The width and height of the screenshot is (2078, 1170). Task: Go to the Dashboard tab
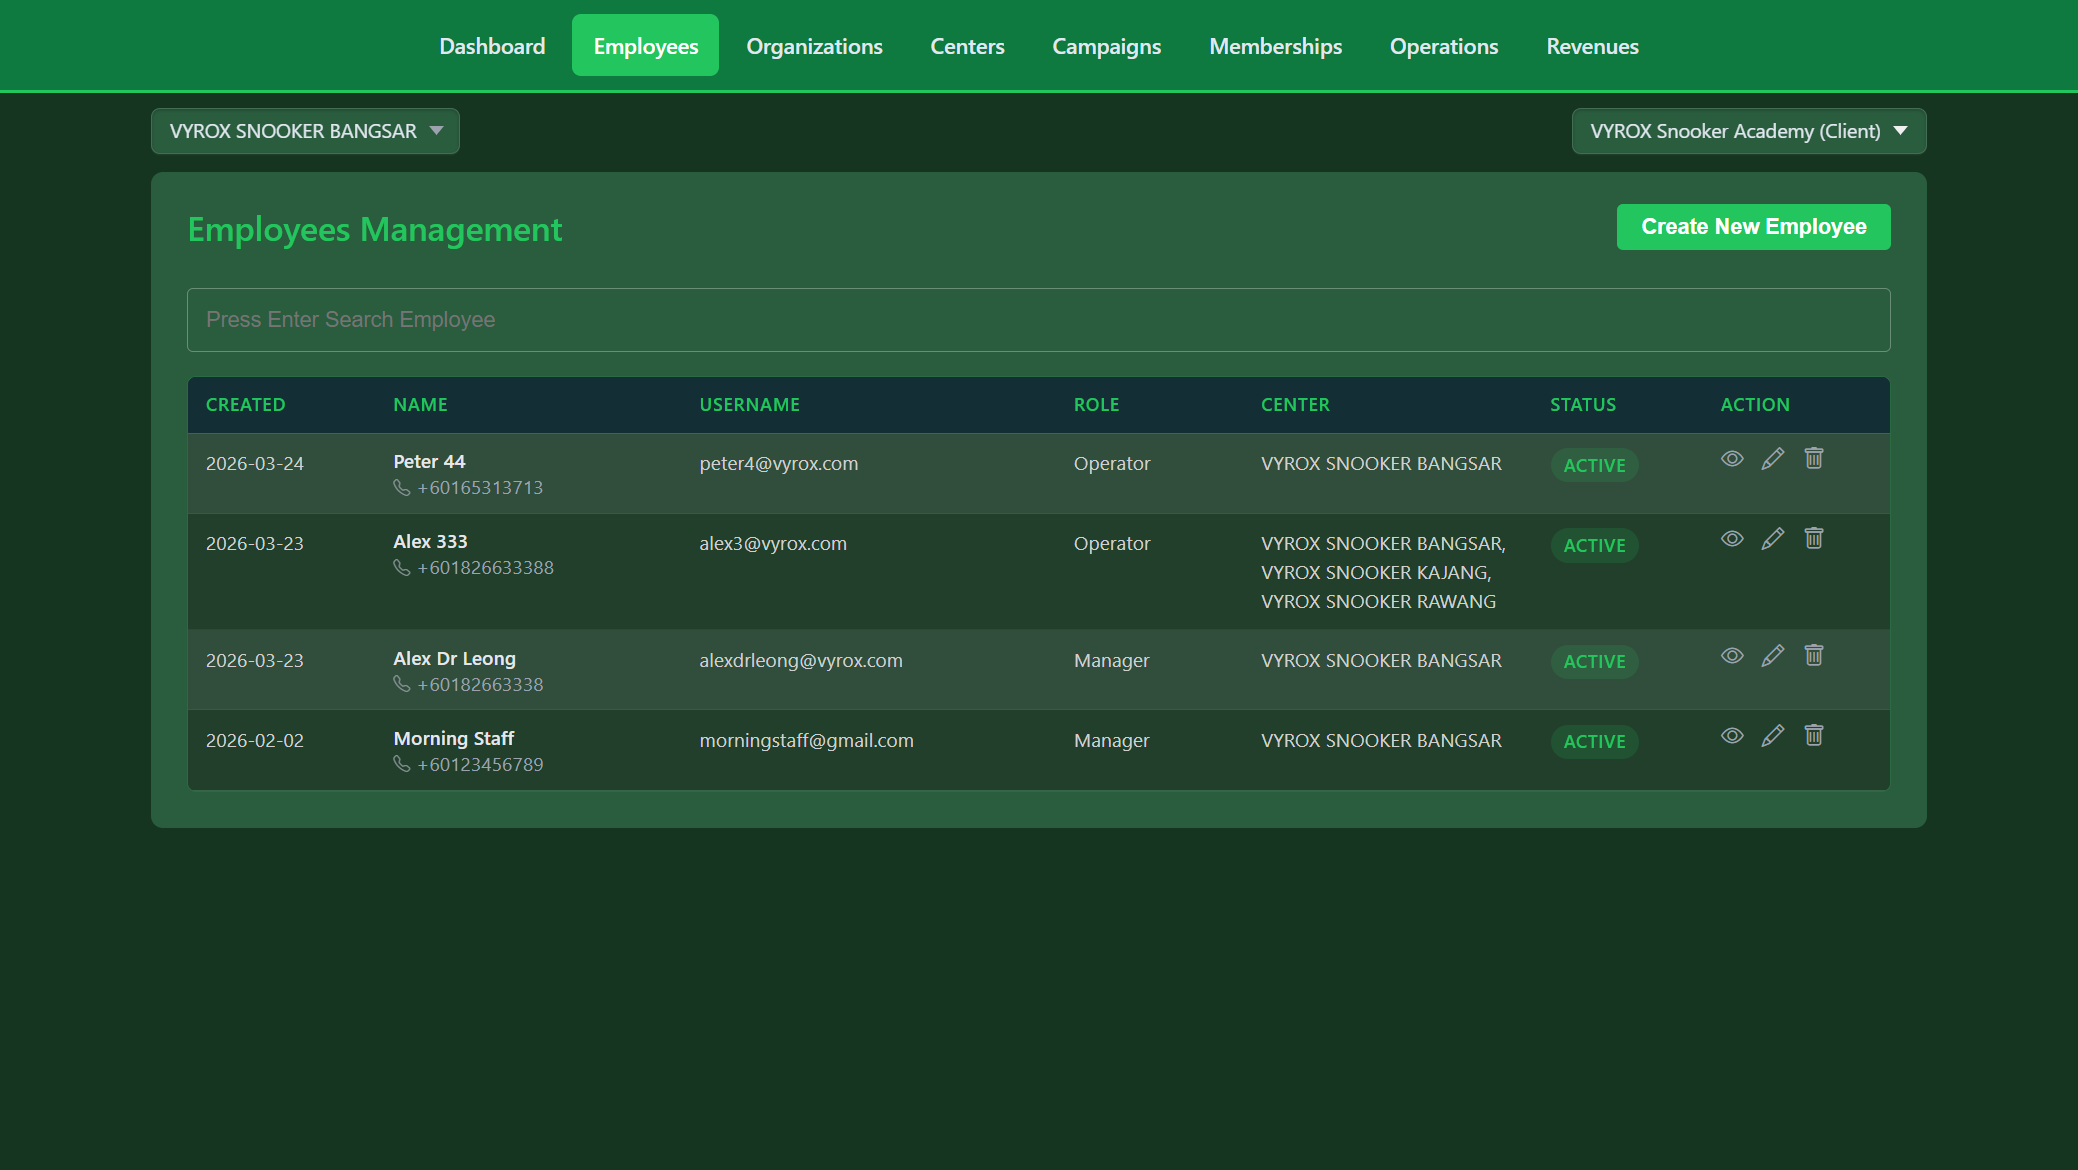click(x=492, y=46)
